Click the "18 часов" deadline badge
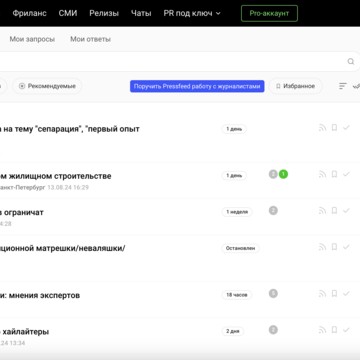Image resolution: width=360 pixels, height=360 pixels. click(x=237, y=295)
